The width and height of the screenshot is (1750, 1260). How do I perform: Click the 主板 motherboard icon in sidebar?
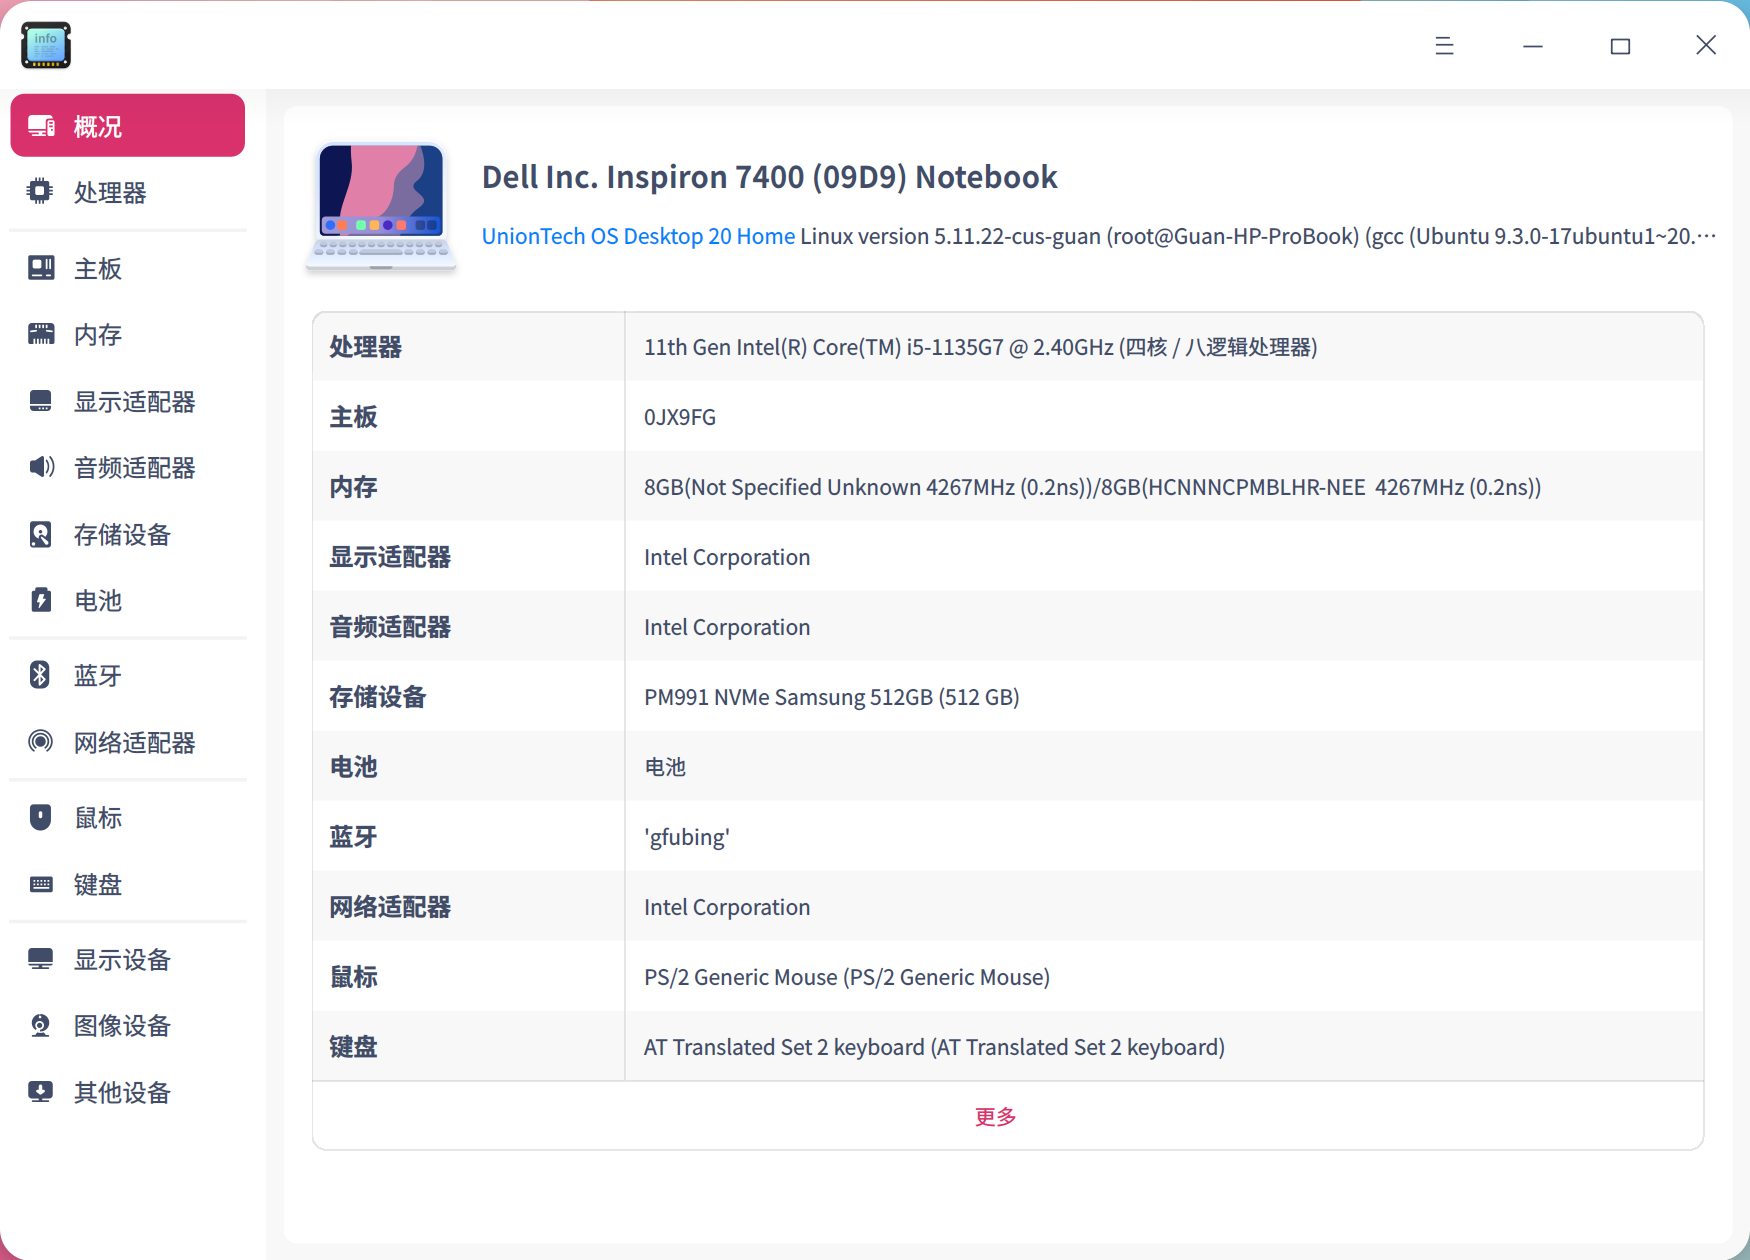tap(41, 268)
